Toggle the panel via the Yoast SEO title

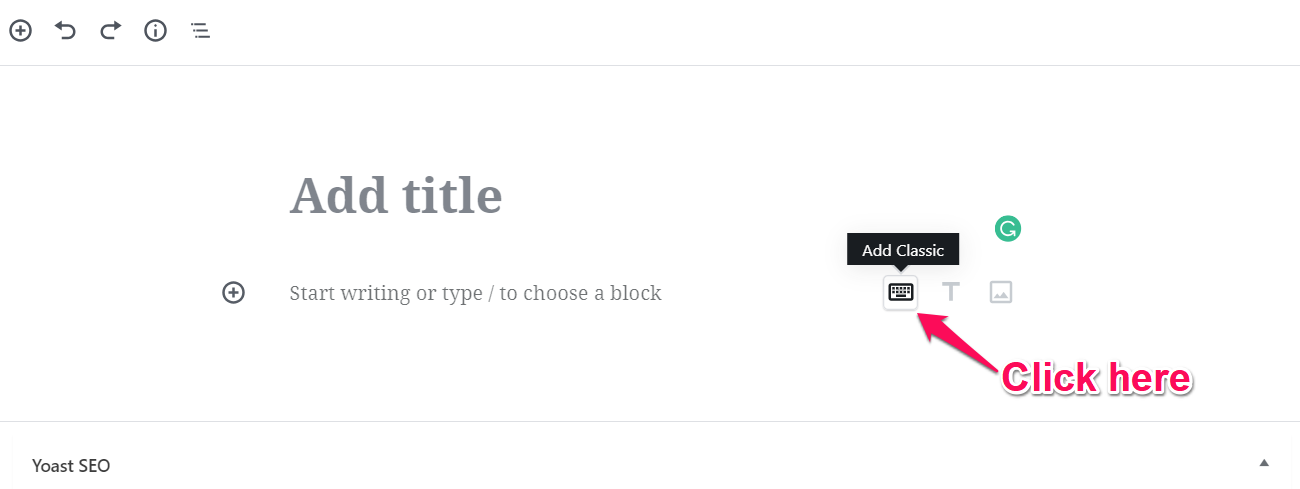71,466
